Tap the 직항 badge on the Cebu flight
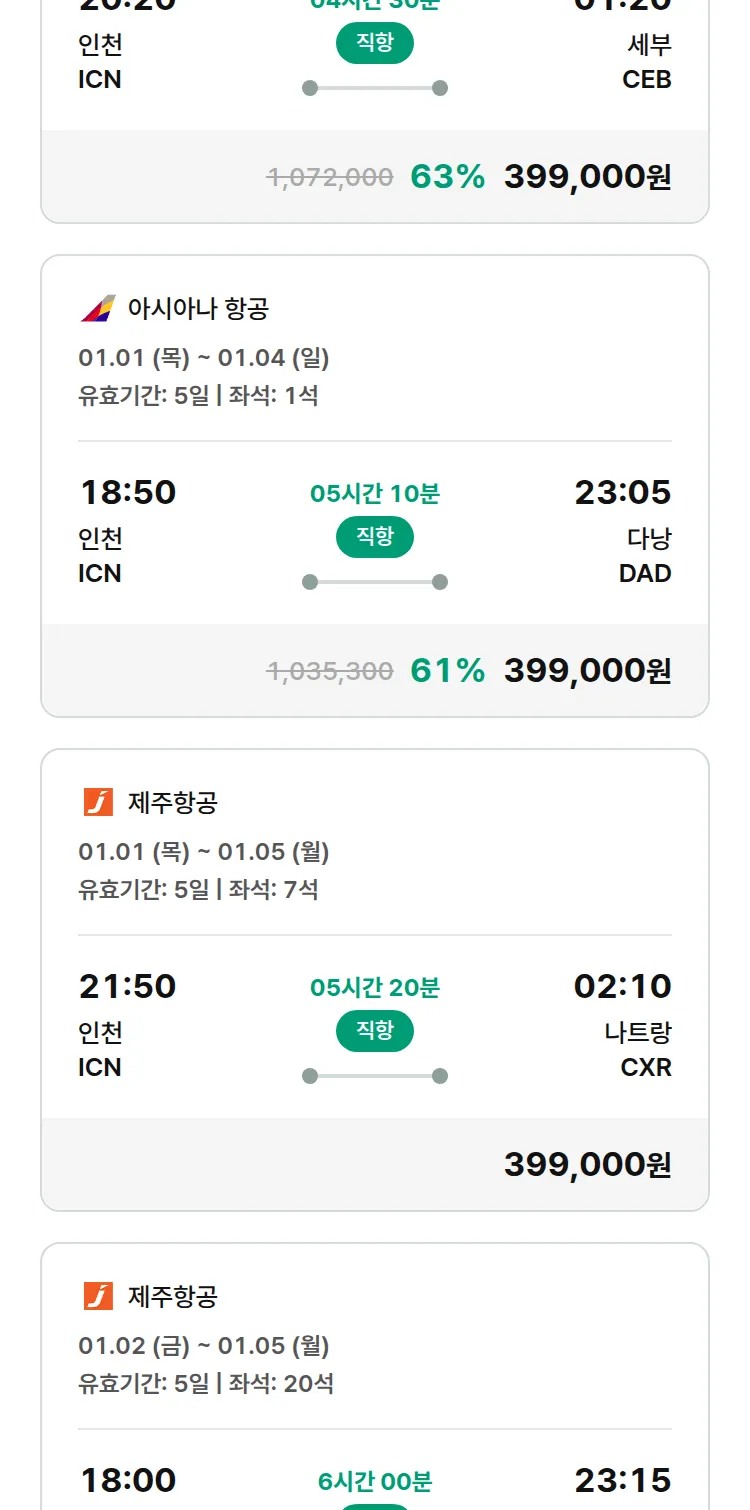Screen dimensions: 750x1510 [x=375, y=43]
